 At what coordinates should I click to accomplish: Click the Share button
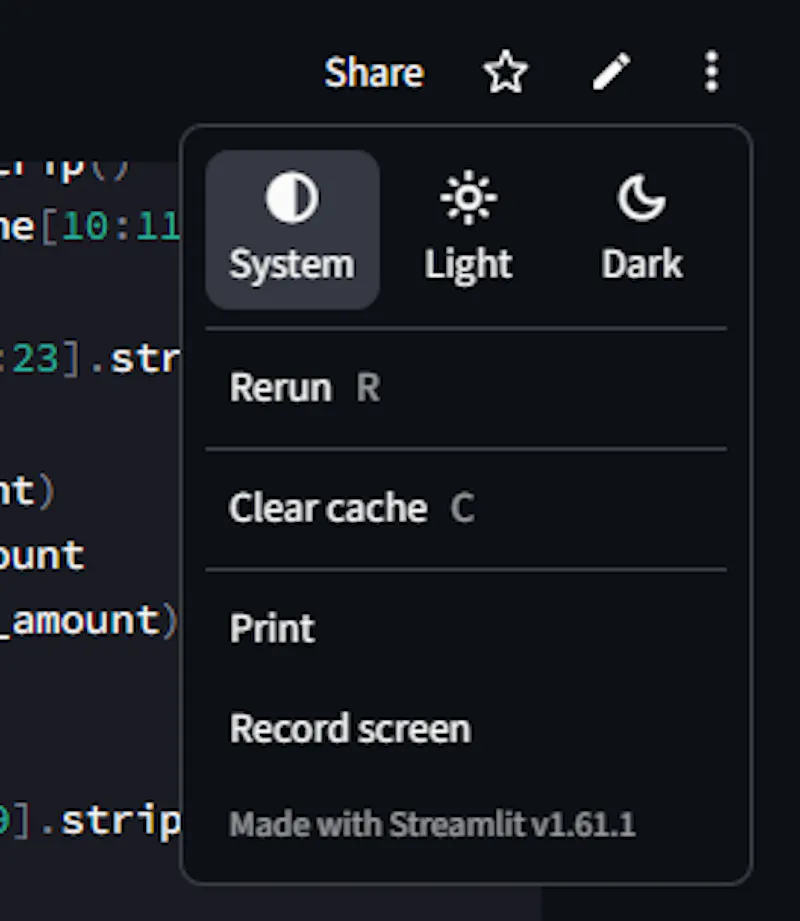point(374,72)
